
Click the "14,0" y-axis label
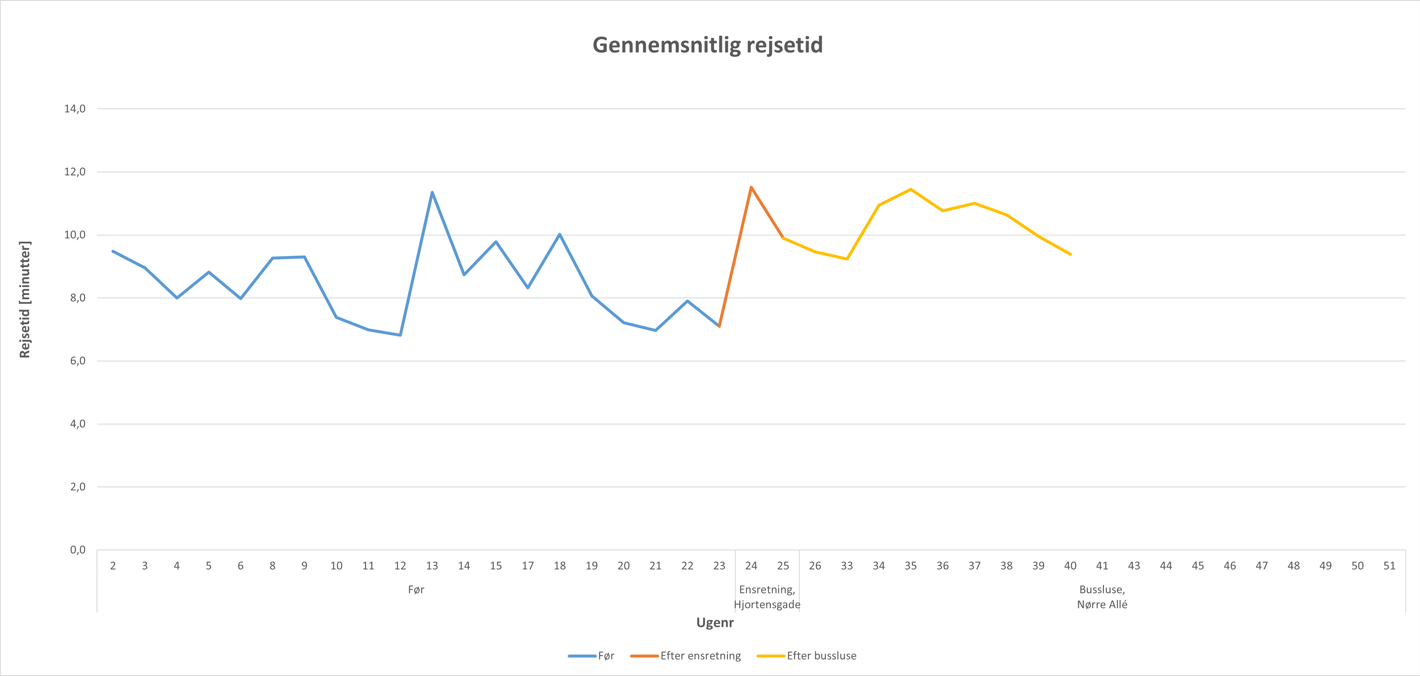(x=75, y=109)
